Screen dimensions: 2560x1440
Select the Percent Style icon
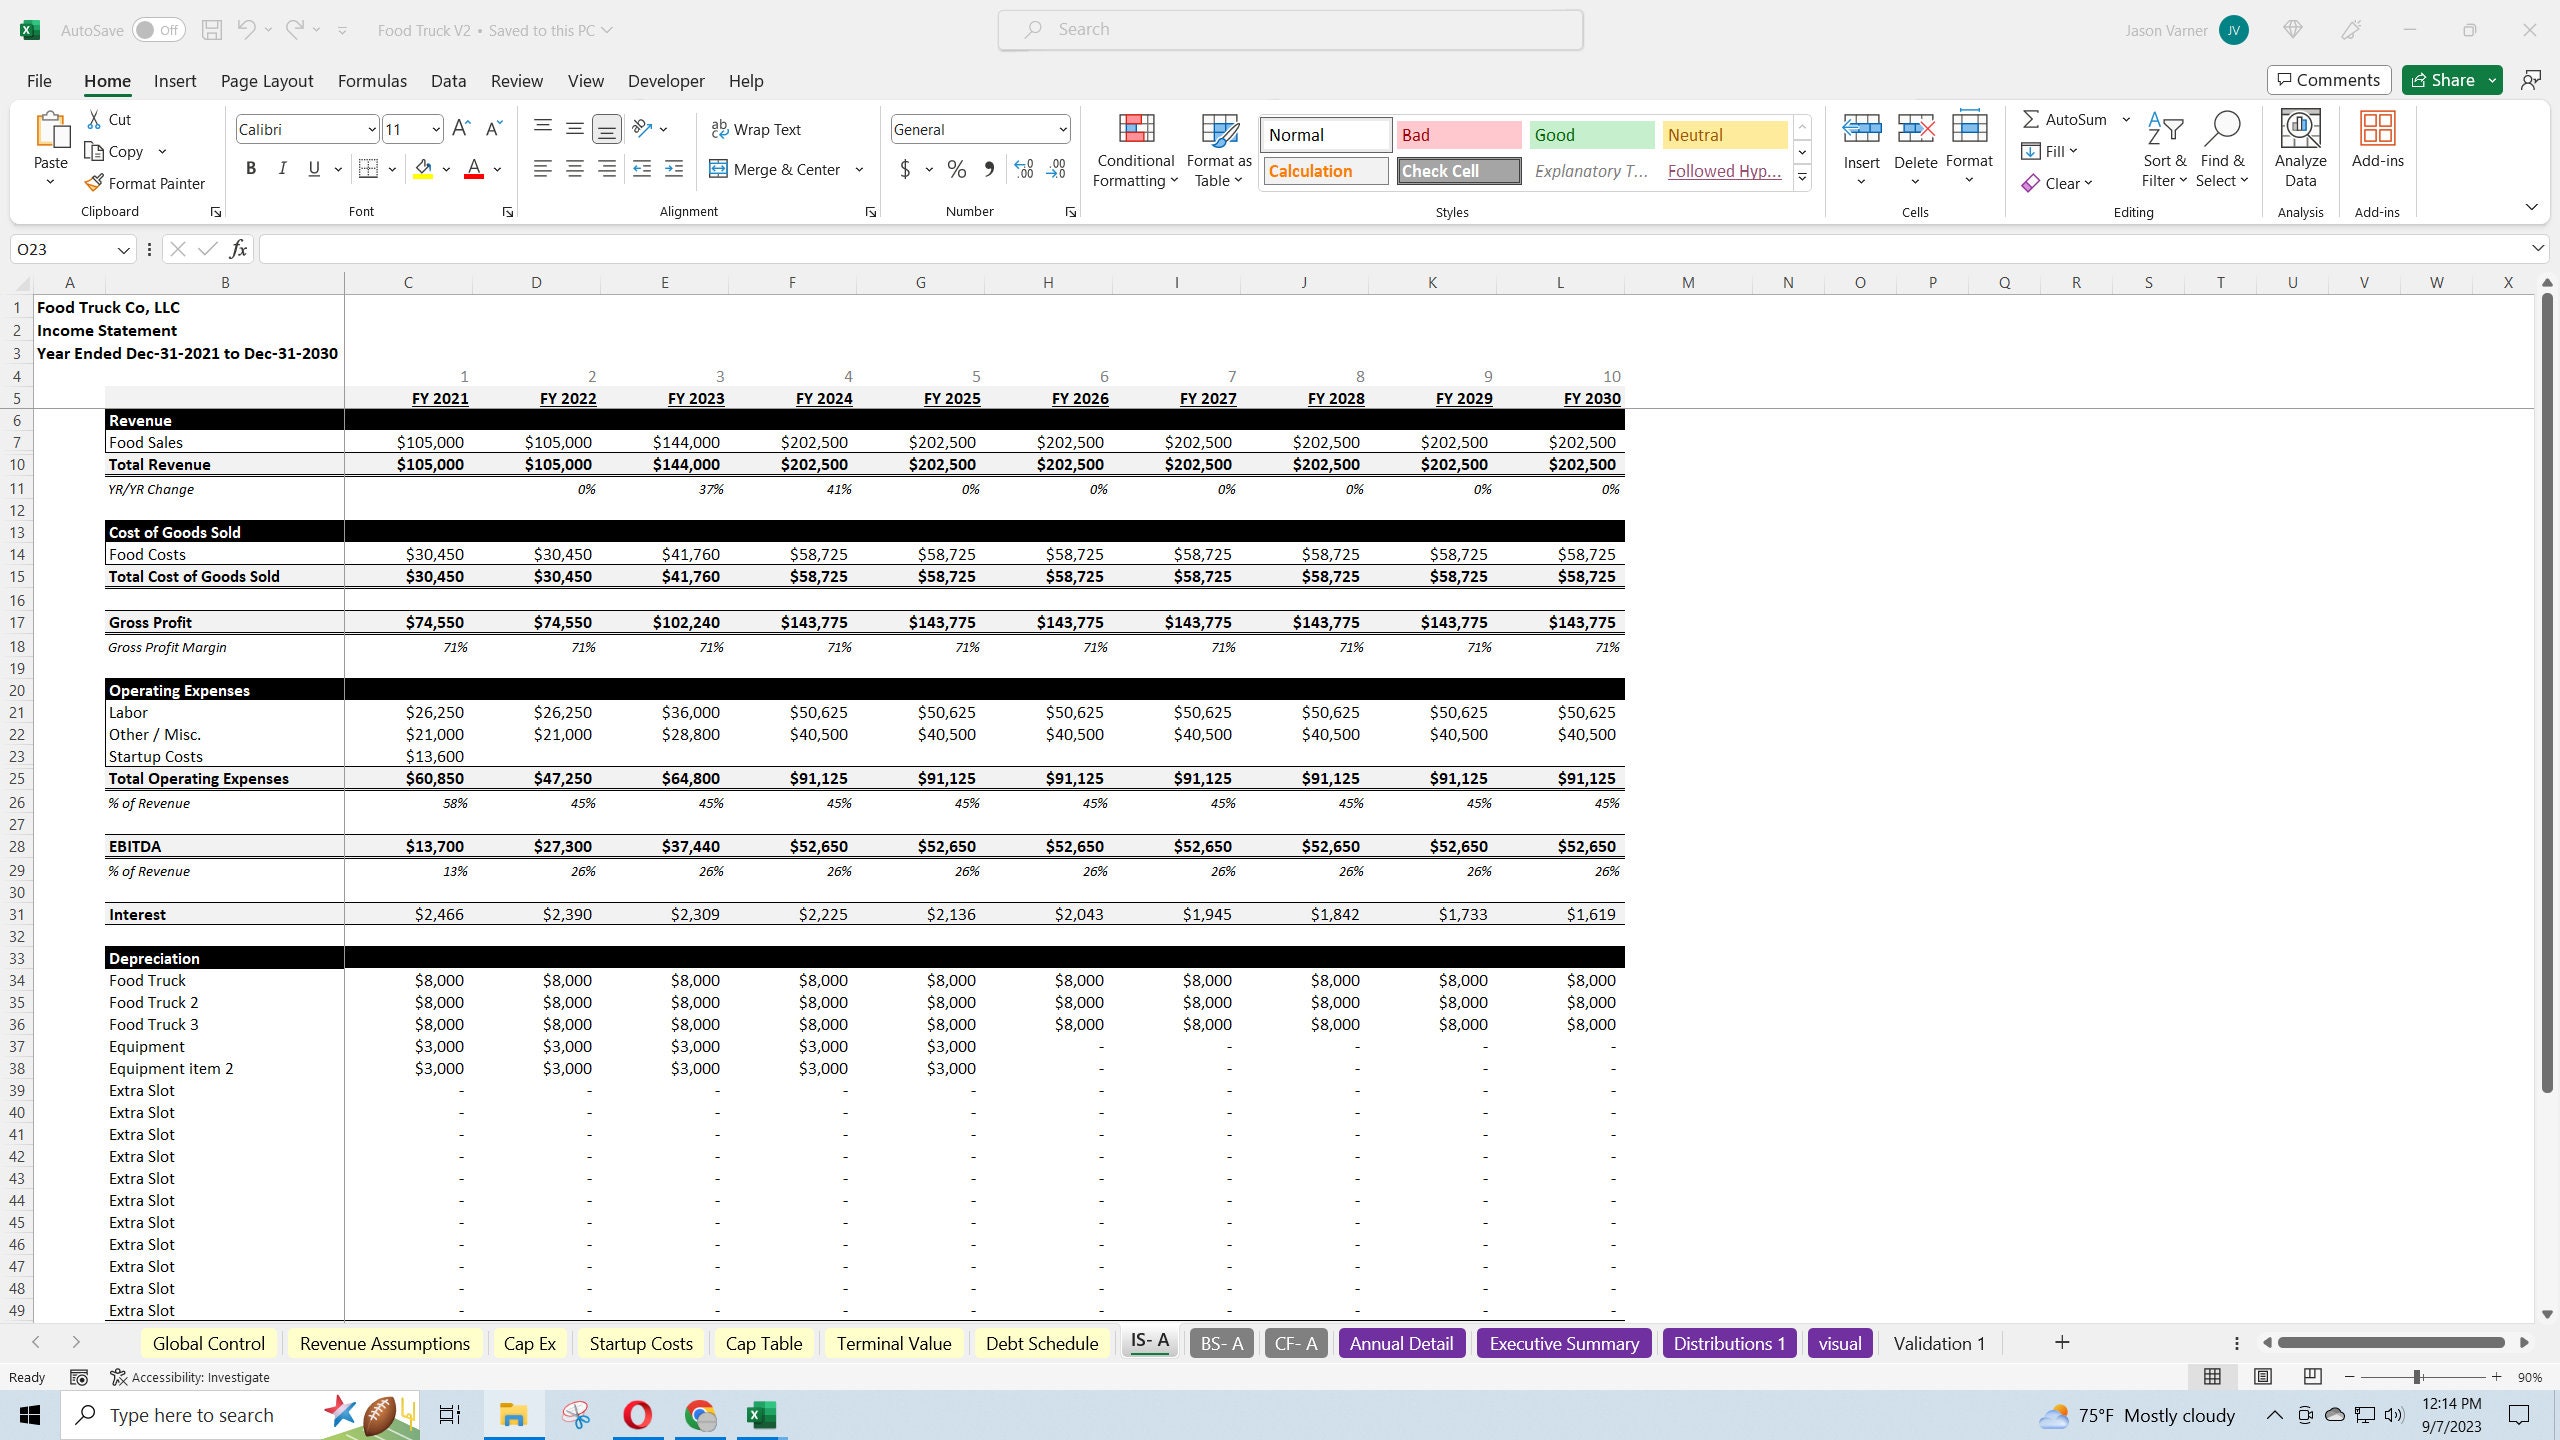(957, 169)
